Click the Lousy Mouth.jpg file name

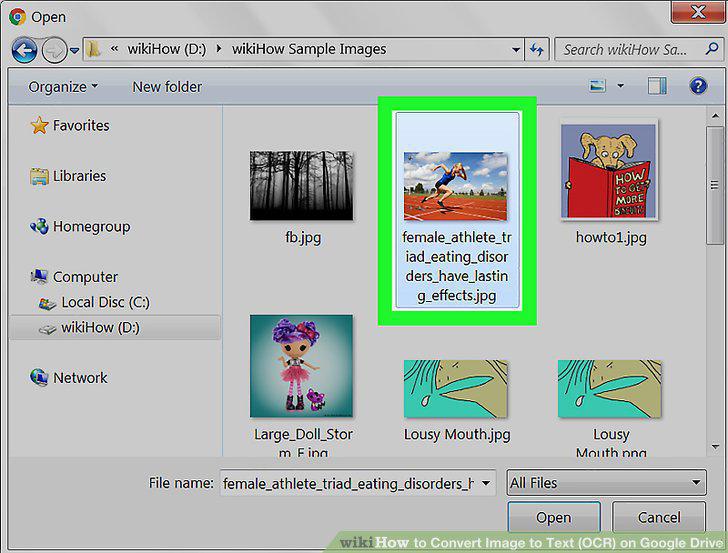click(x=457, y=435)
